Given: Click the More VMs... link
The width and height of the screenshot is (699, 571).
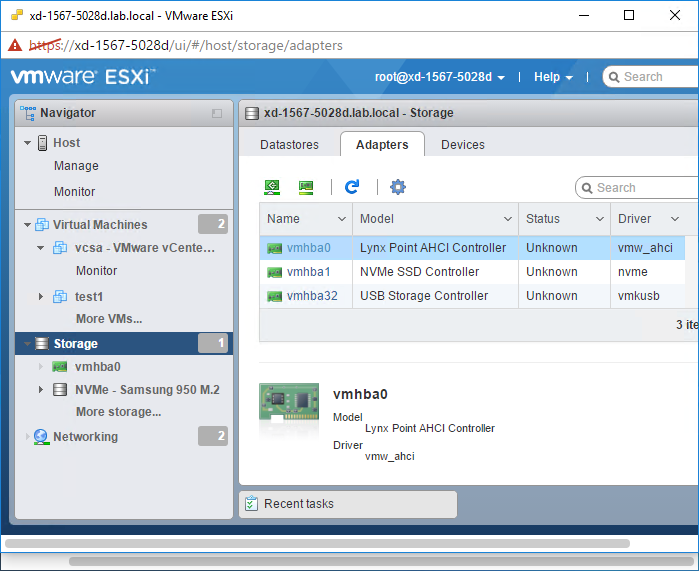Looking at the screenshot, I should click(109, 319).
